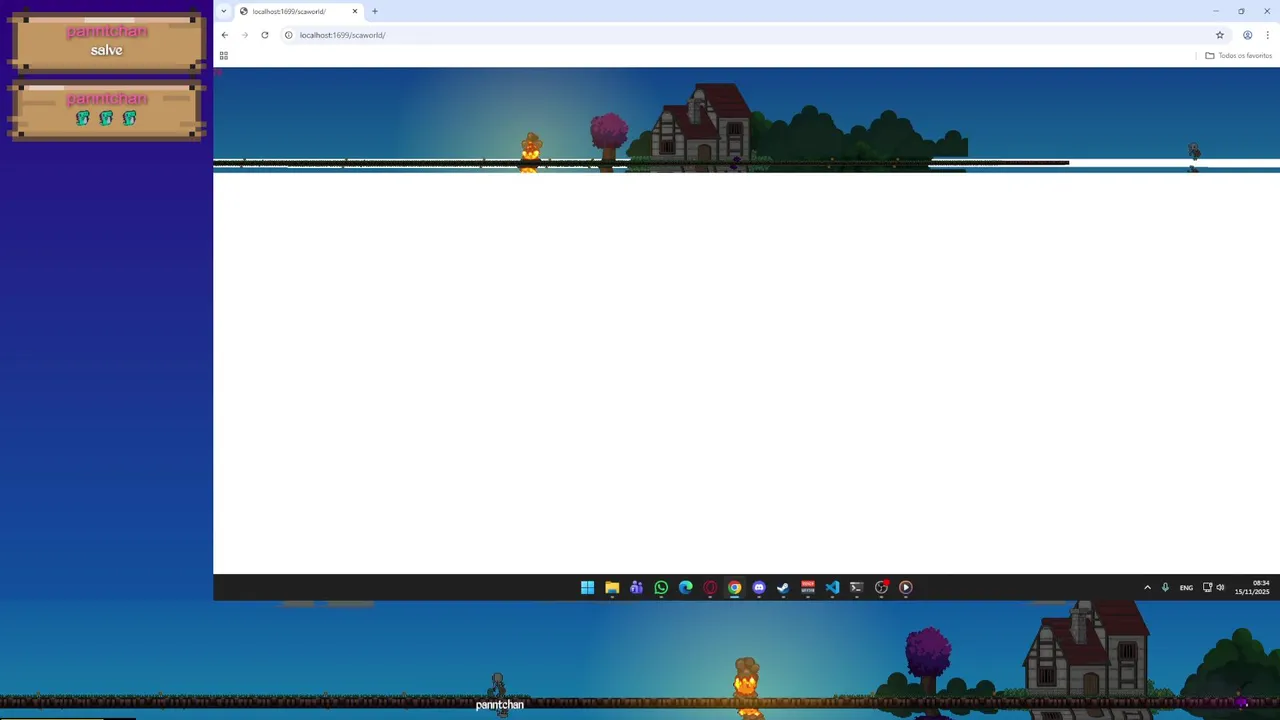The height and width of the screenshot is (720, 1280).
Task: Switch to Google Chrome in the taskbar
Action: tap(734, 588)
